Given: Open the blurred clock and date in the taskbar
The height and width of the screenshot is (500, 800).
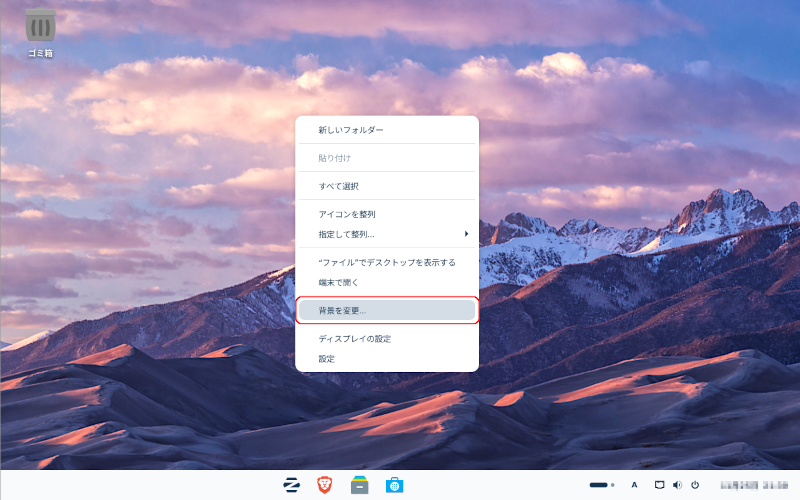Looking at the screenshot, I should (754, 485).
